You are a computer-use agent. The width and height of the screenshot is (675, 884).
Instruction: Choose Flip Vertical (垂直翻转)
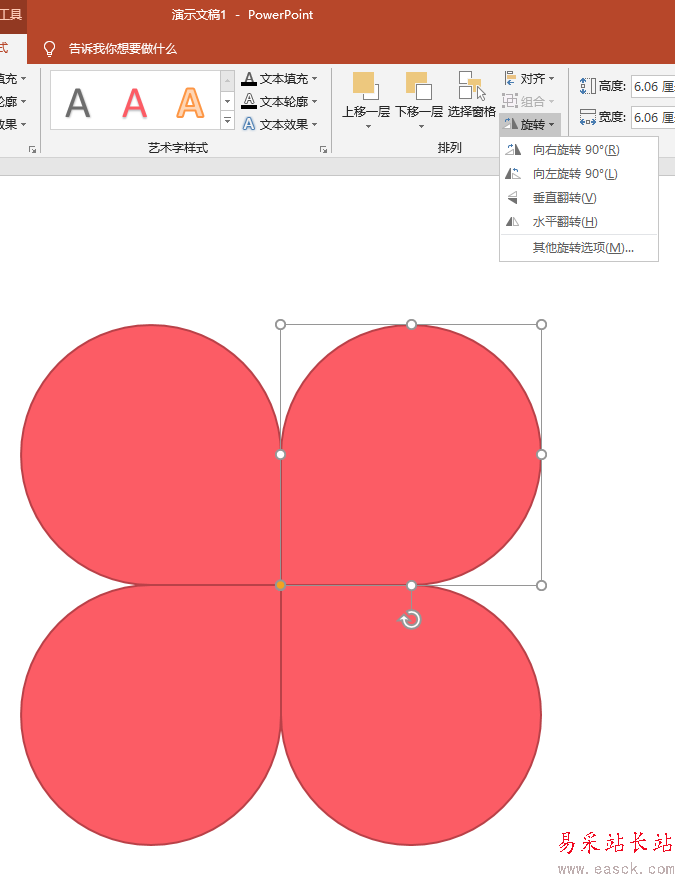pyautogui.click(x=564, y=198)
